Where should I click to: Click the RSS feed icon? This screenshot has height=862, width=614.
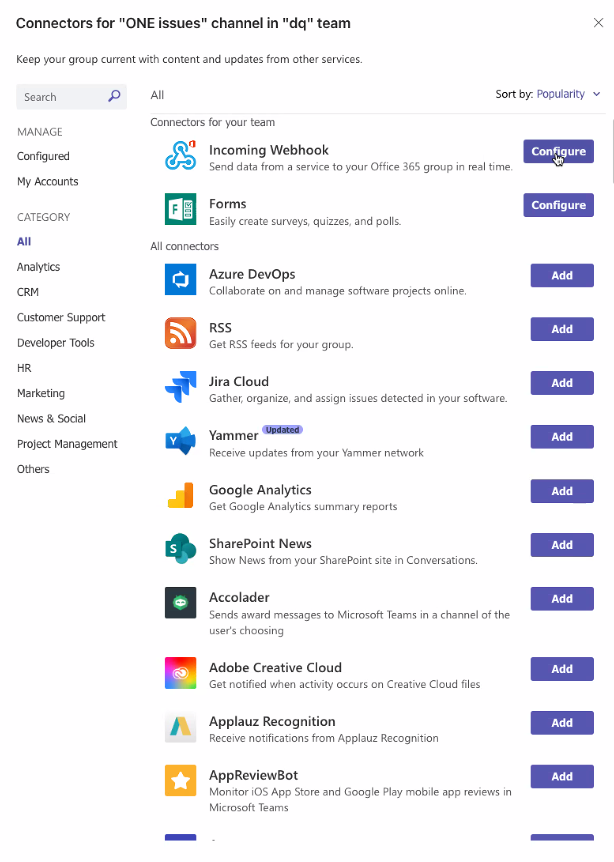pos(180,333)
